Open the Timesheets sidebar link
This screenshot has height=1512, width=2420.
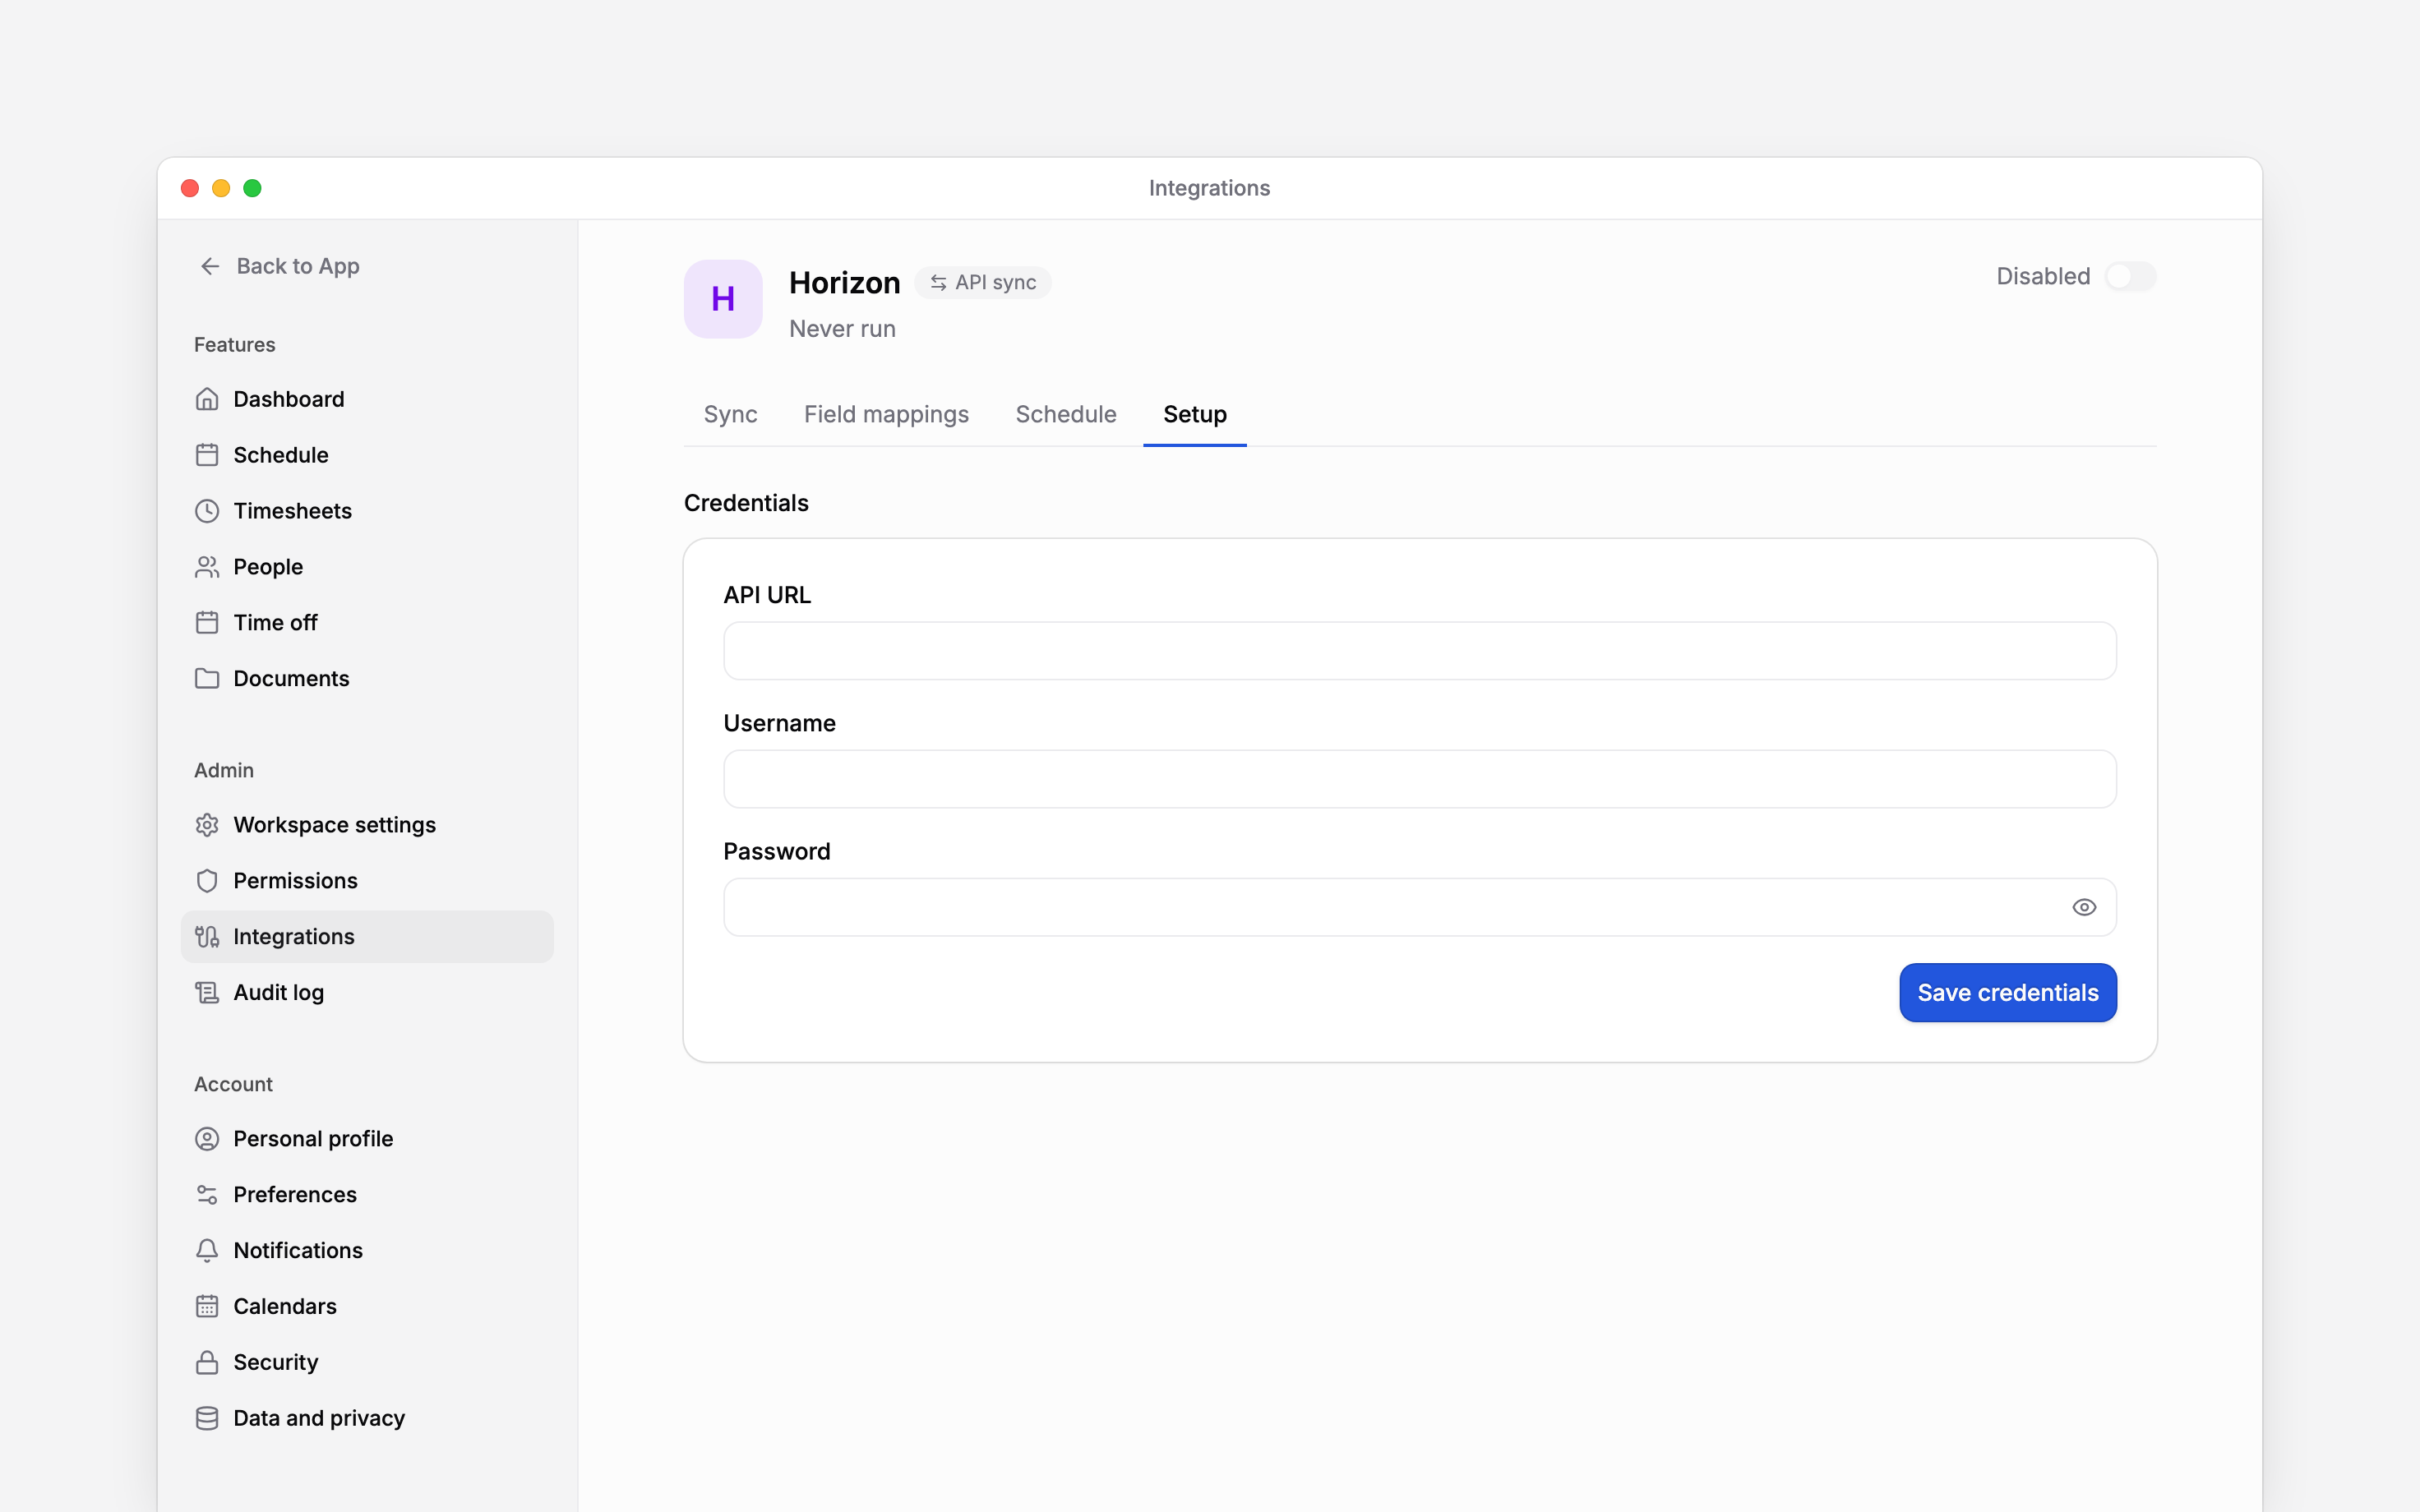click(x=367, y=511)
